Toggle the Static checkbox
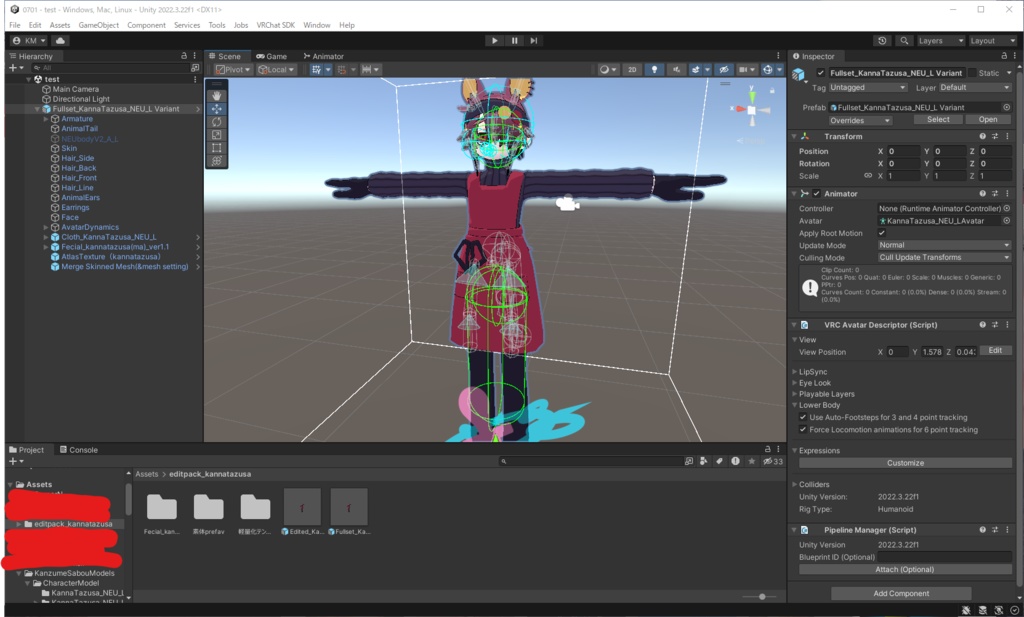 (x=972, y=73)
